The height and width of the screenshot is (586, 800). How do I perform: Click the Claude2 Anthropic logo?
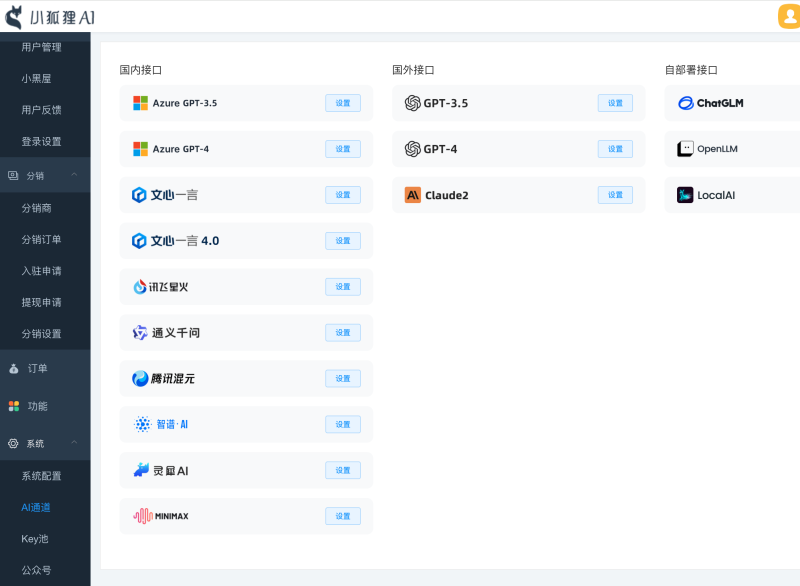[413, 195]
